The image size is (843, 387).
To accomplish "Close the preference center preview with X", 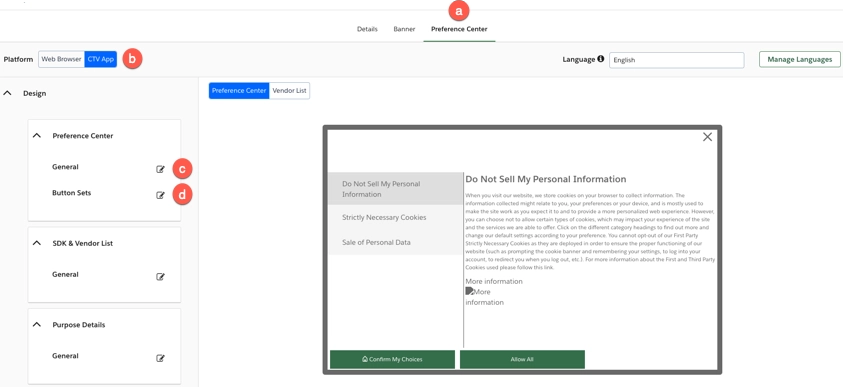I will 708,137.
